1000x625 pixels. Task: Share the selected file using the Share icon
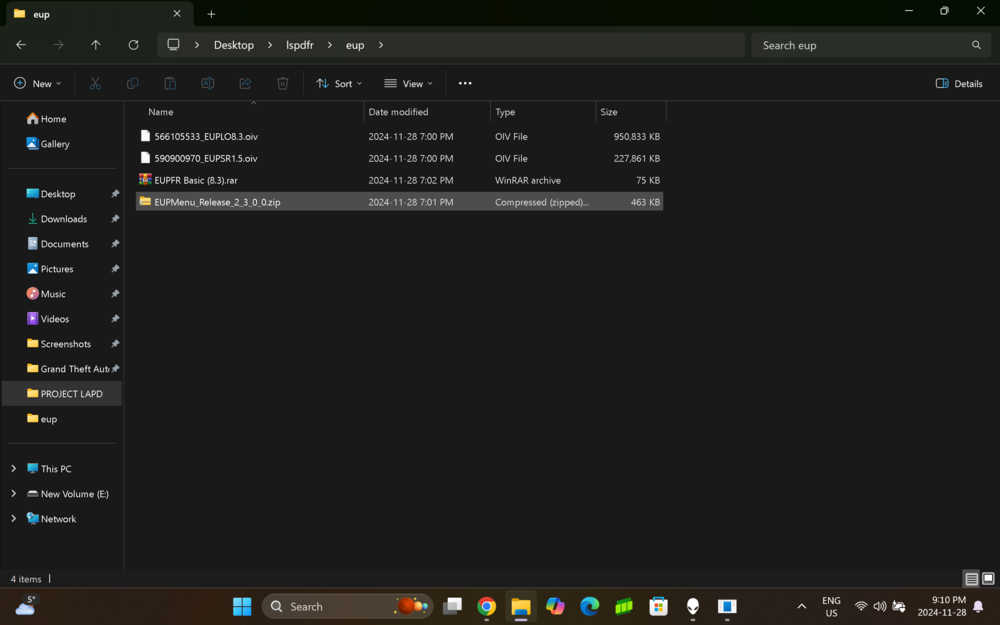(245, 83)
